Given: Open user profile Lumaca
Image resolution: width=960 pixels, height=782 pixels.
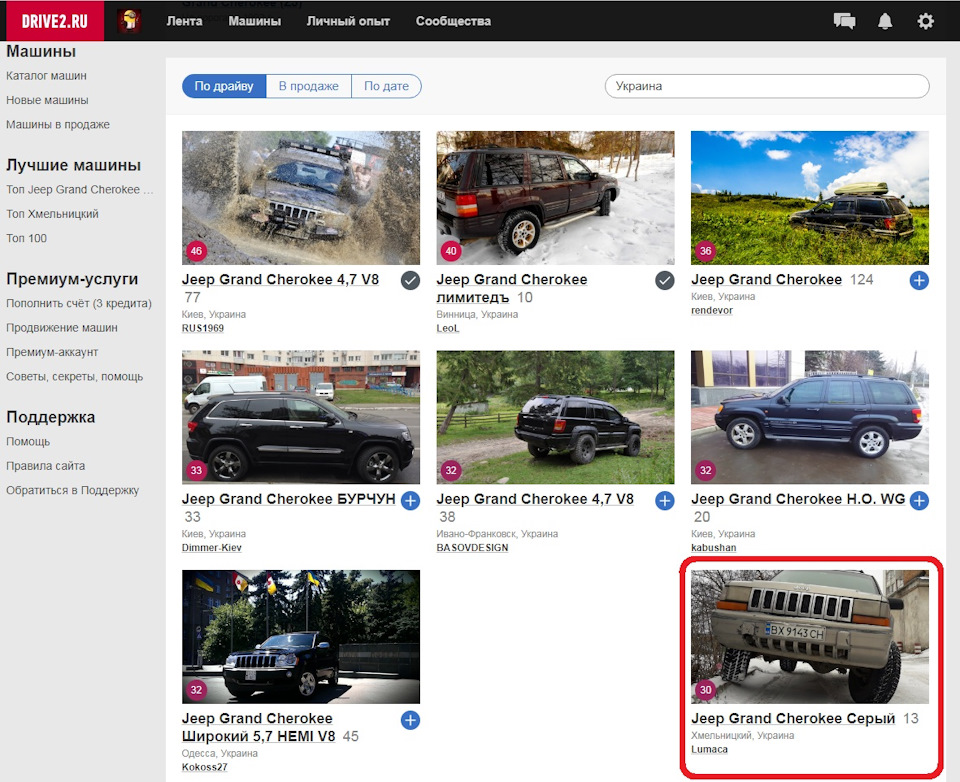Looking at the screenshot, I should pyautogui.click(x=710, y=750).
